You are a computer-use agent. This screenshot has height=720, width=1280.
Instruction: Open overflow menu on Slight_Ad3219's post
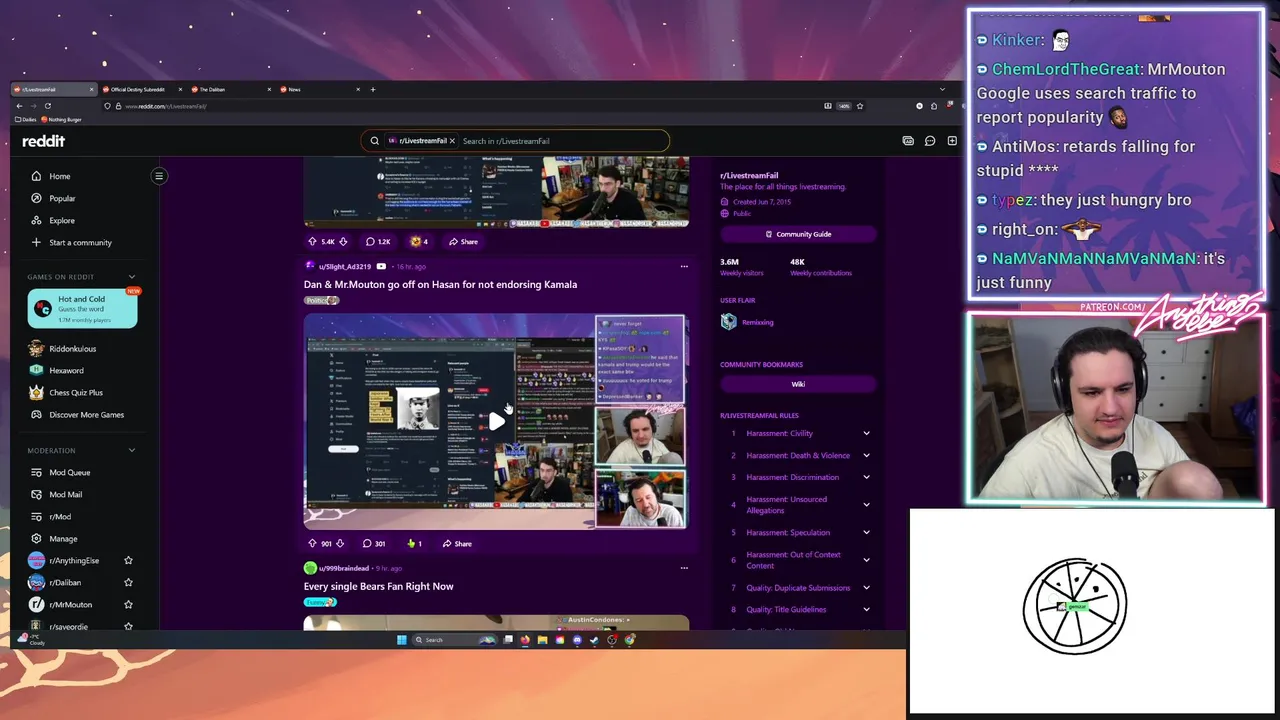(684, 266)
